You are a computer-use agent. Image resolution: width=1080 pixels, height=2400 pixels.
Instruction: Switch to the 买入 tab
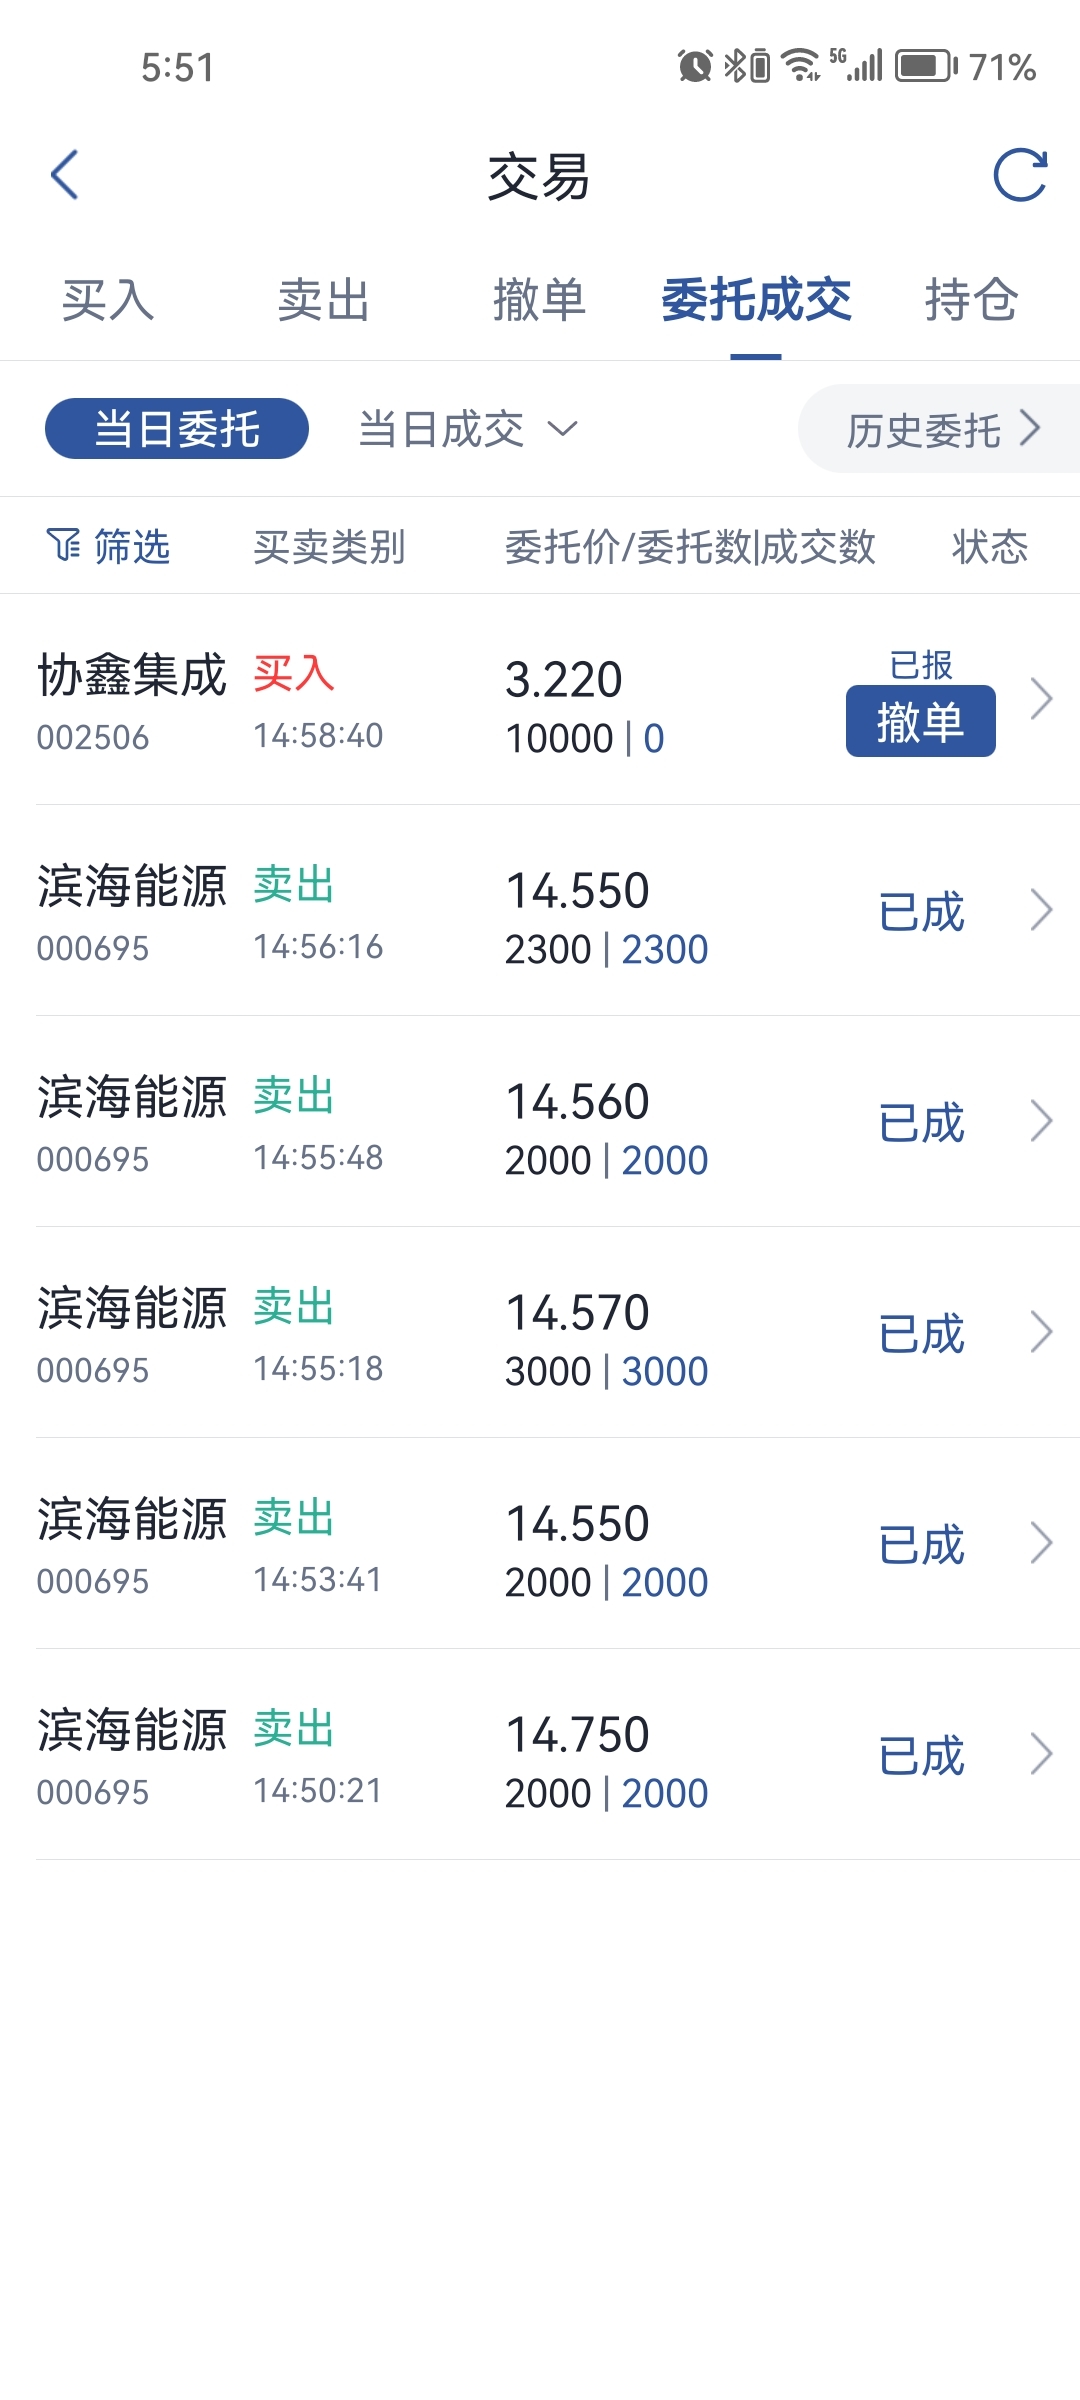point(108,300)
